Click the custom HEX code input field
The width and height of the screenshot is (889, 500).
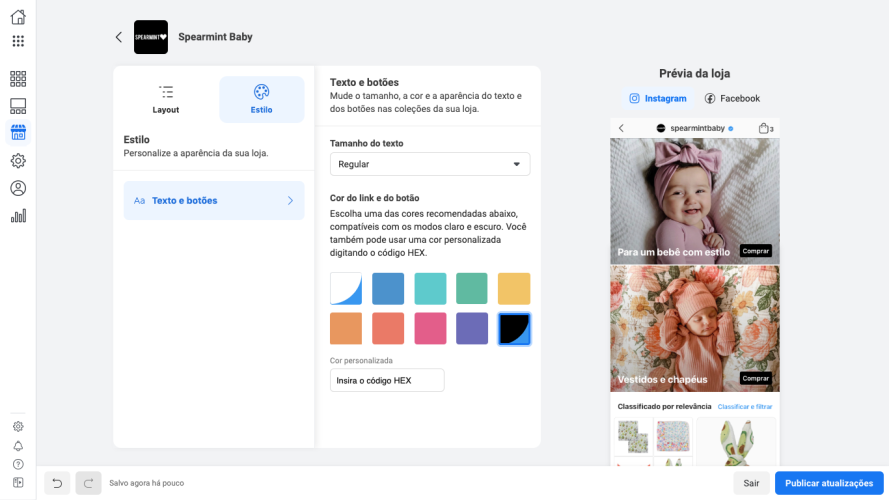pyautogui.click(x=387, y=380)
